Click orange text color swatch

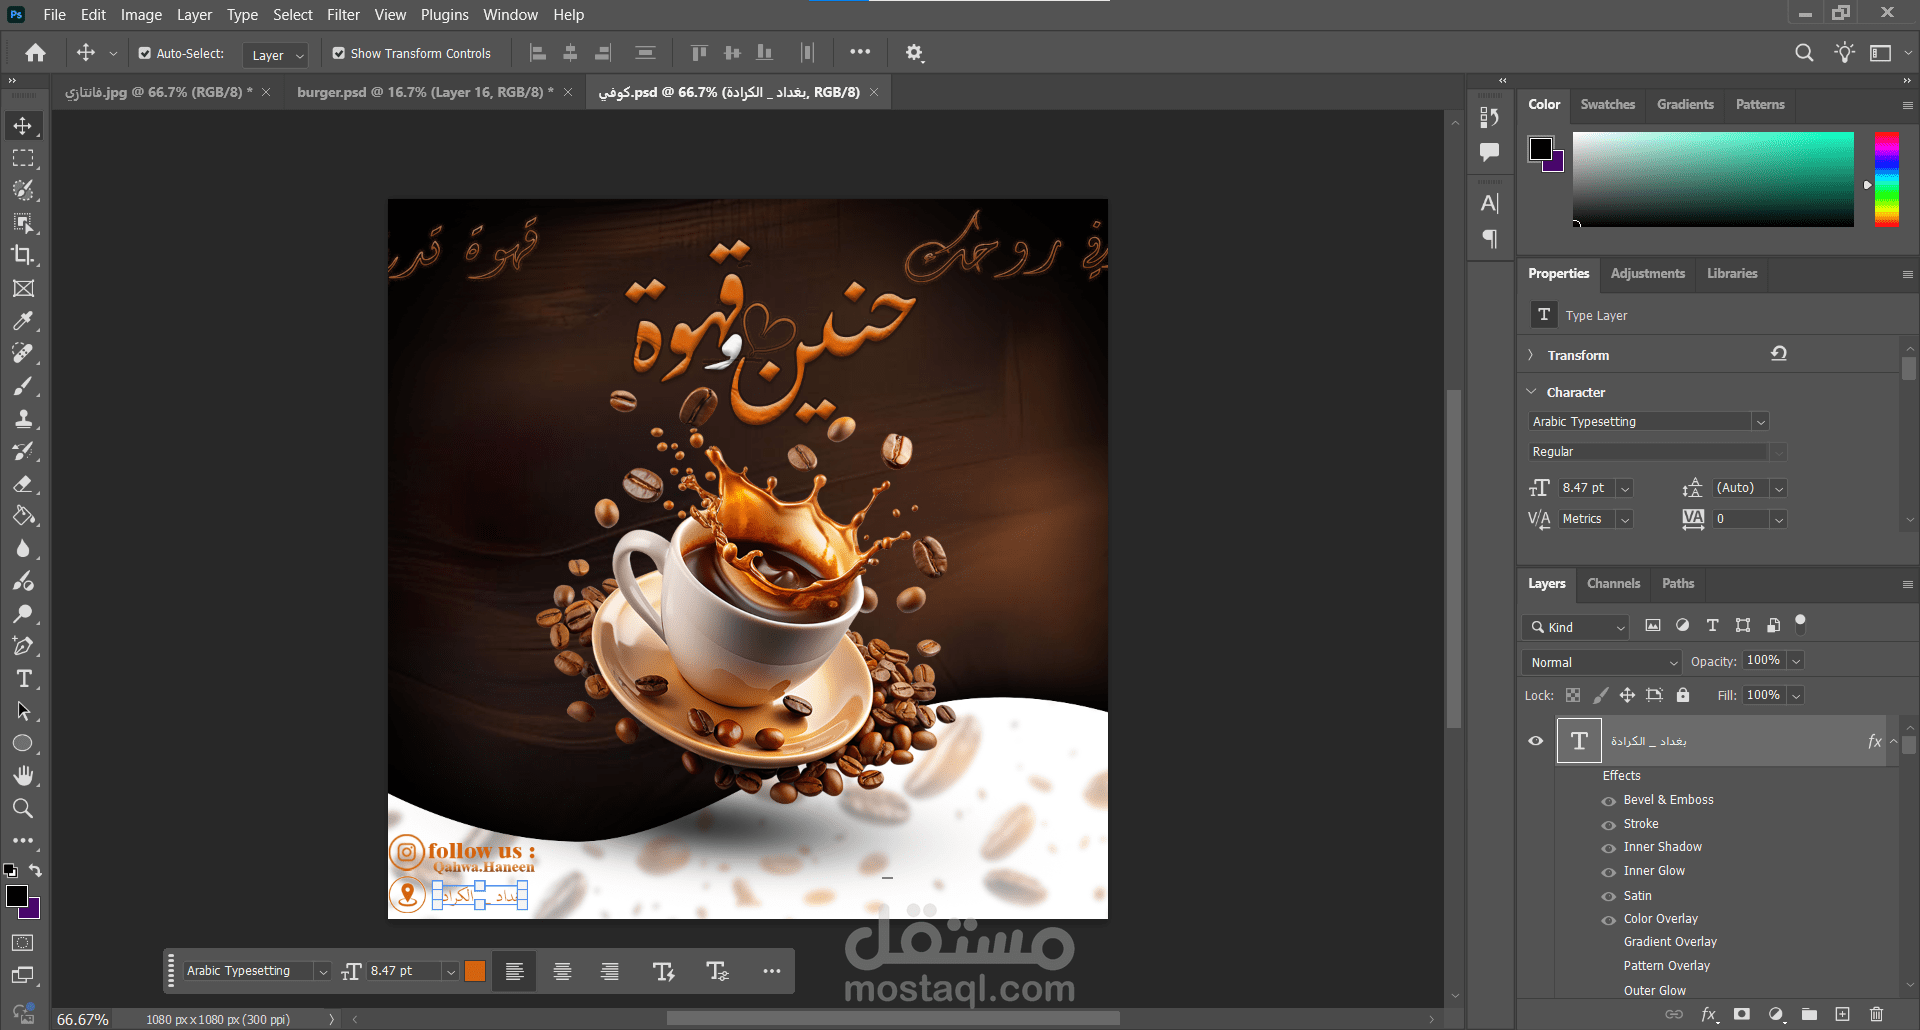click(475, 971)
